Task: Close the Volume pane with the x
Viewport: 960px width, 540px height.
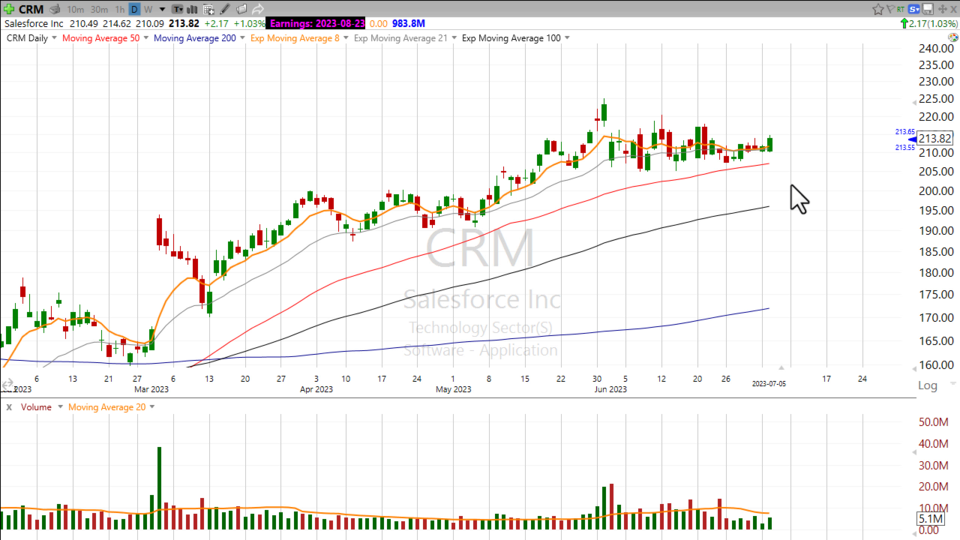Action: (x=9, y=407)
